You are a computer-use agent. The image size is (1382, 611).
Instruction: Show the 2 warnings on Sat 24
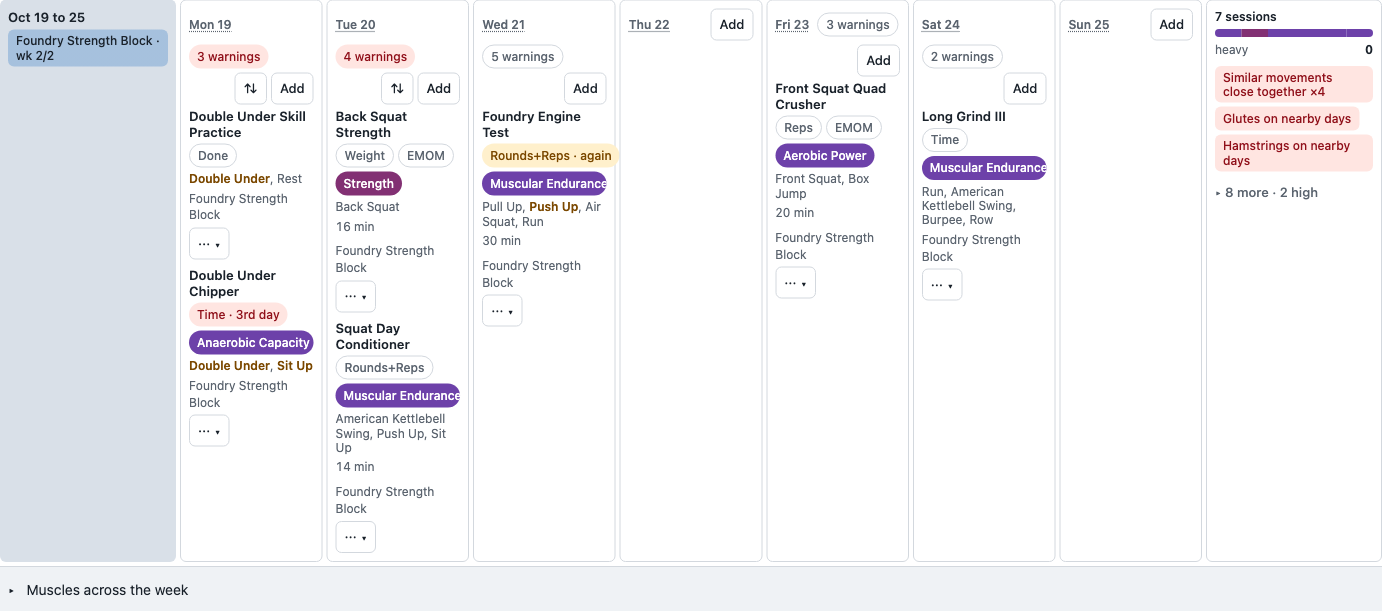[962, 57]
